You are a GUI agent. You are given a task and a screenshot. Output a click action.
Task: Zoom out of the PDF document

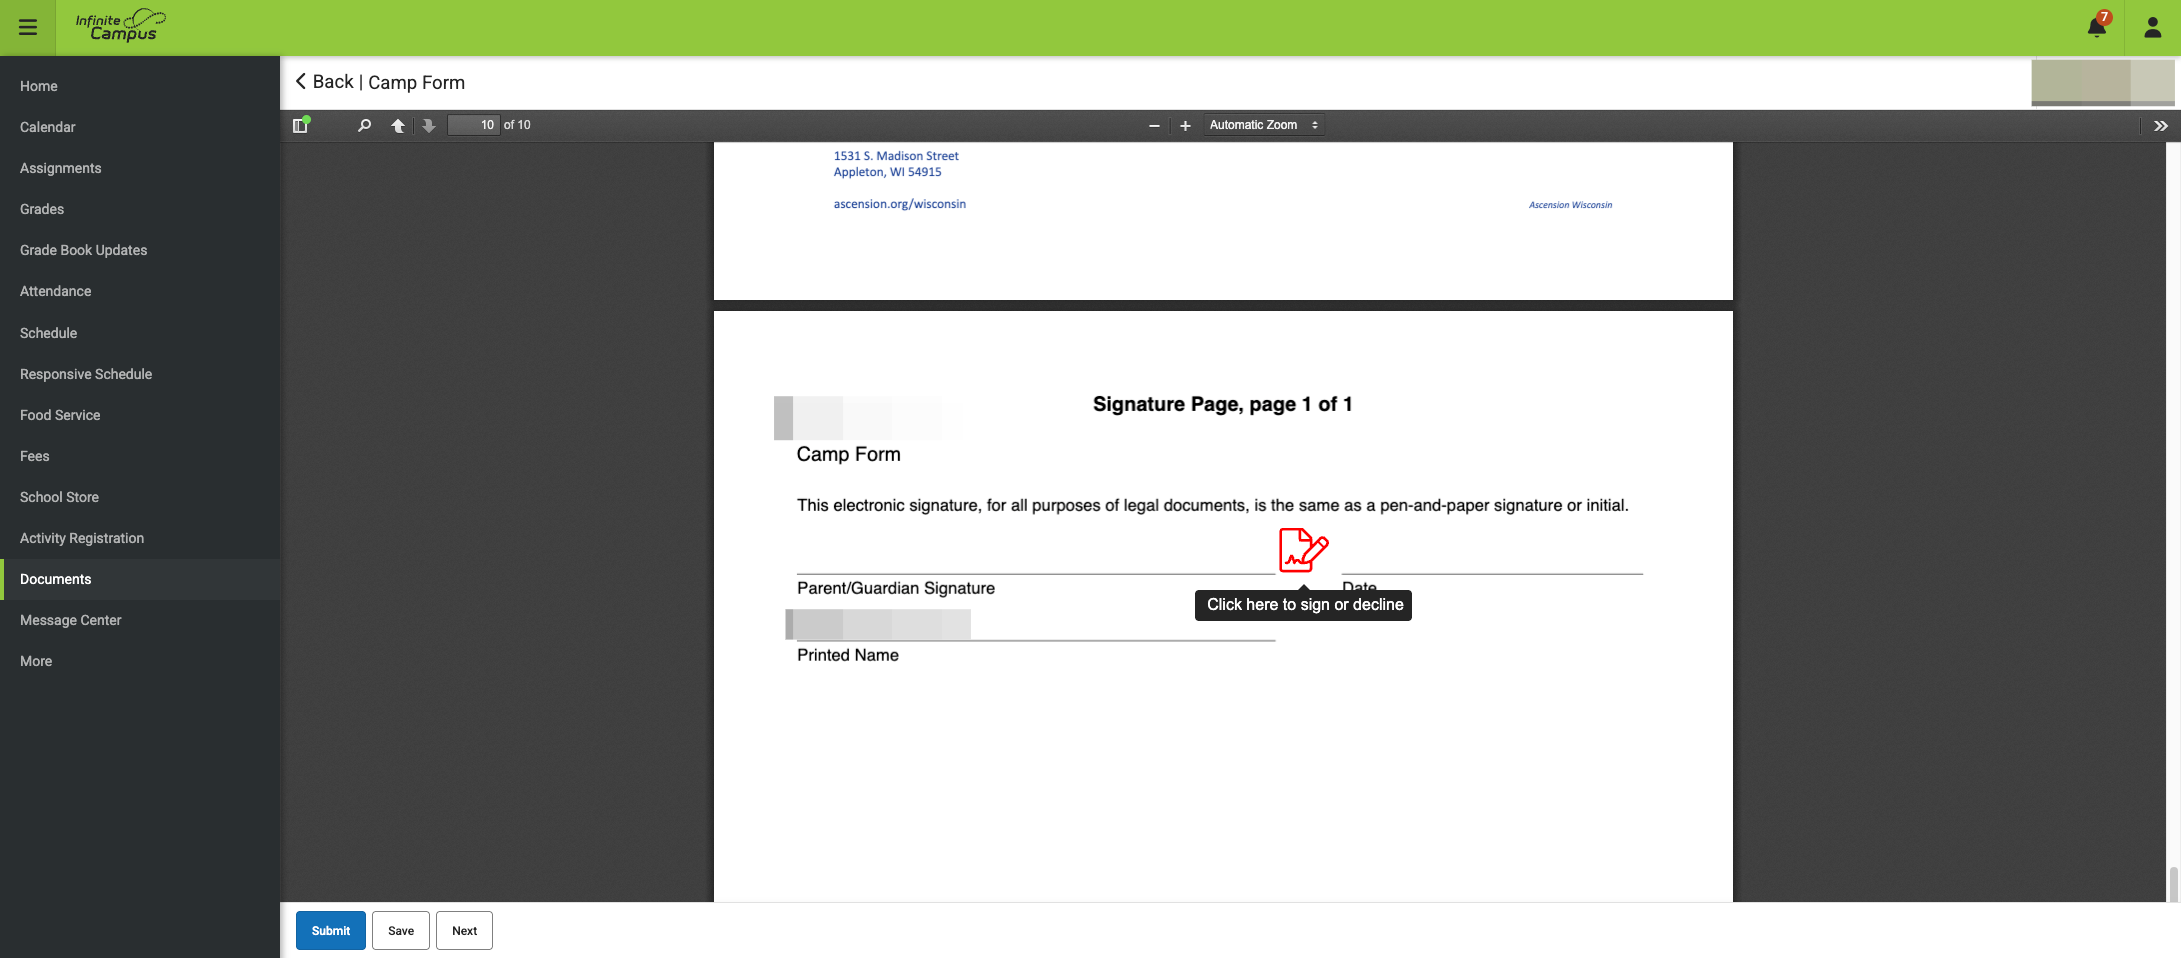[x=1154, y=125]
